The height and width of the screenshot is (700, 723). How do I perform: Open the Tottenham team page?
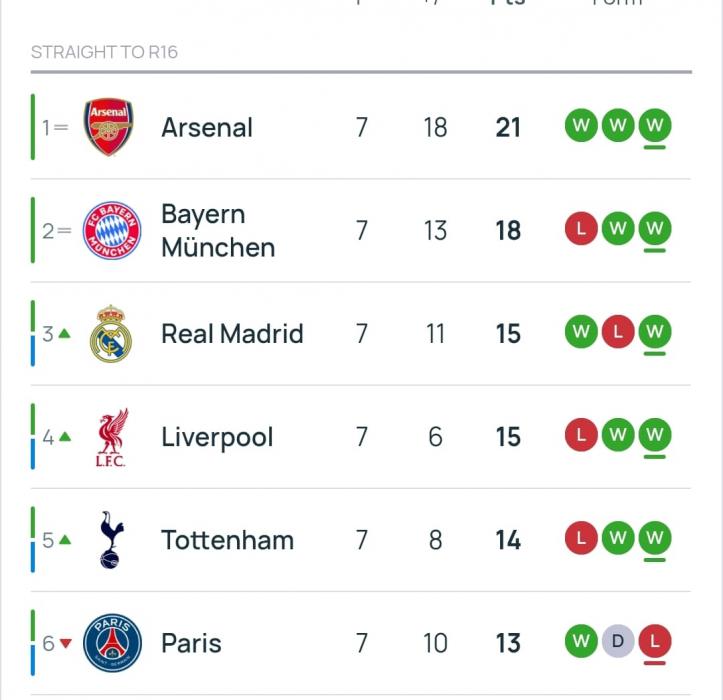pos(227,540)
